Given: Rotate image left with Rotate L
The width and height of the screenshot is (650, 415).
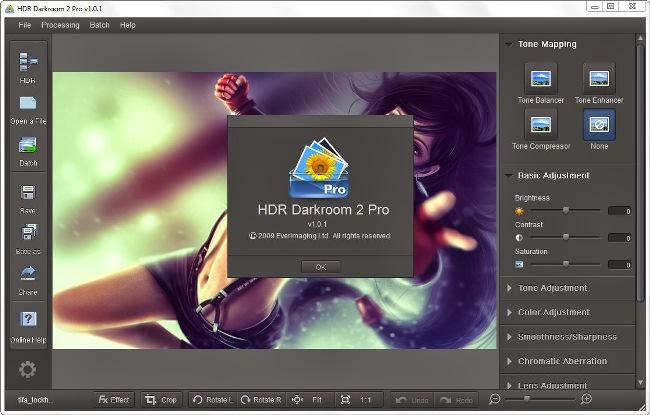Looking at the screenshot, I should 213,400.
